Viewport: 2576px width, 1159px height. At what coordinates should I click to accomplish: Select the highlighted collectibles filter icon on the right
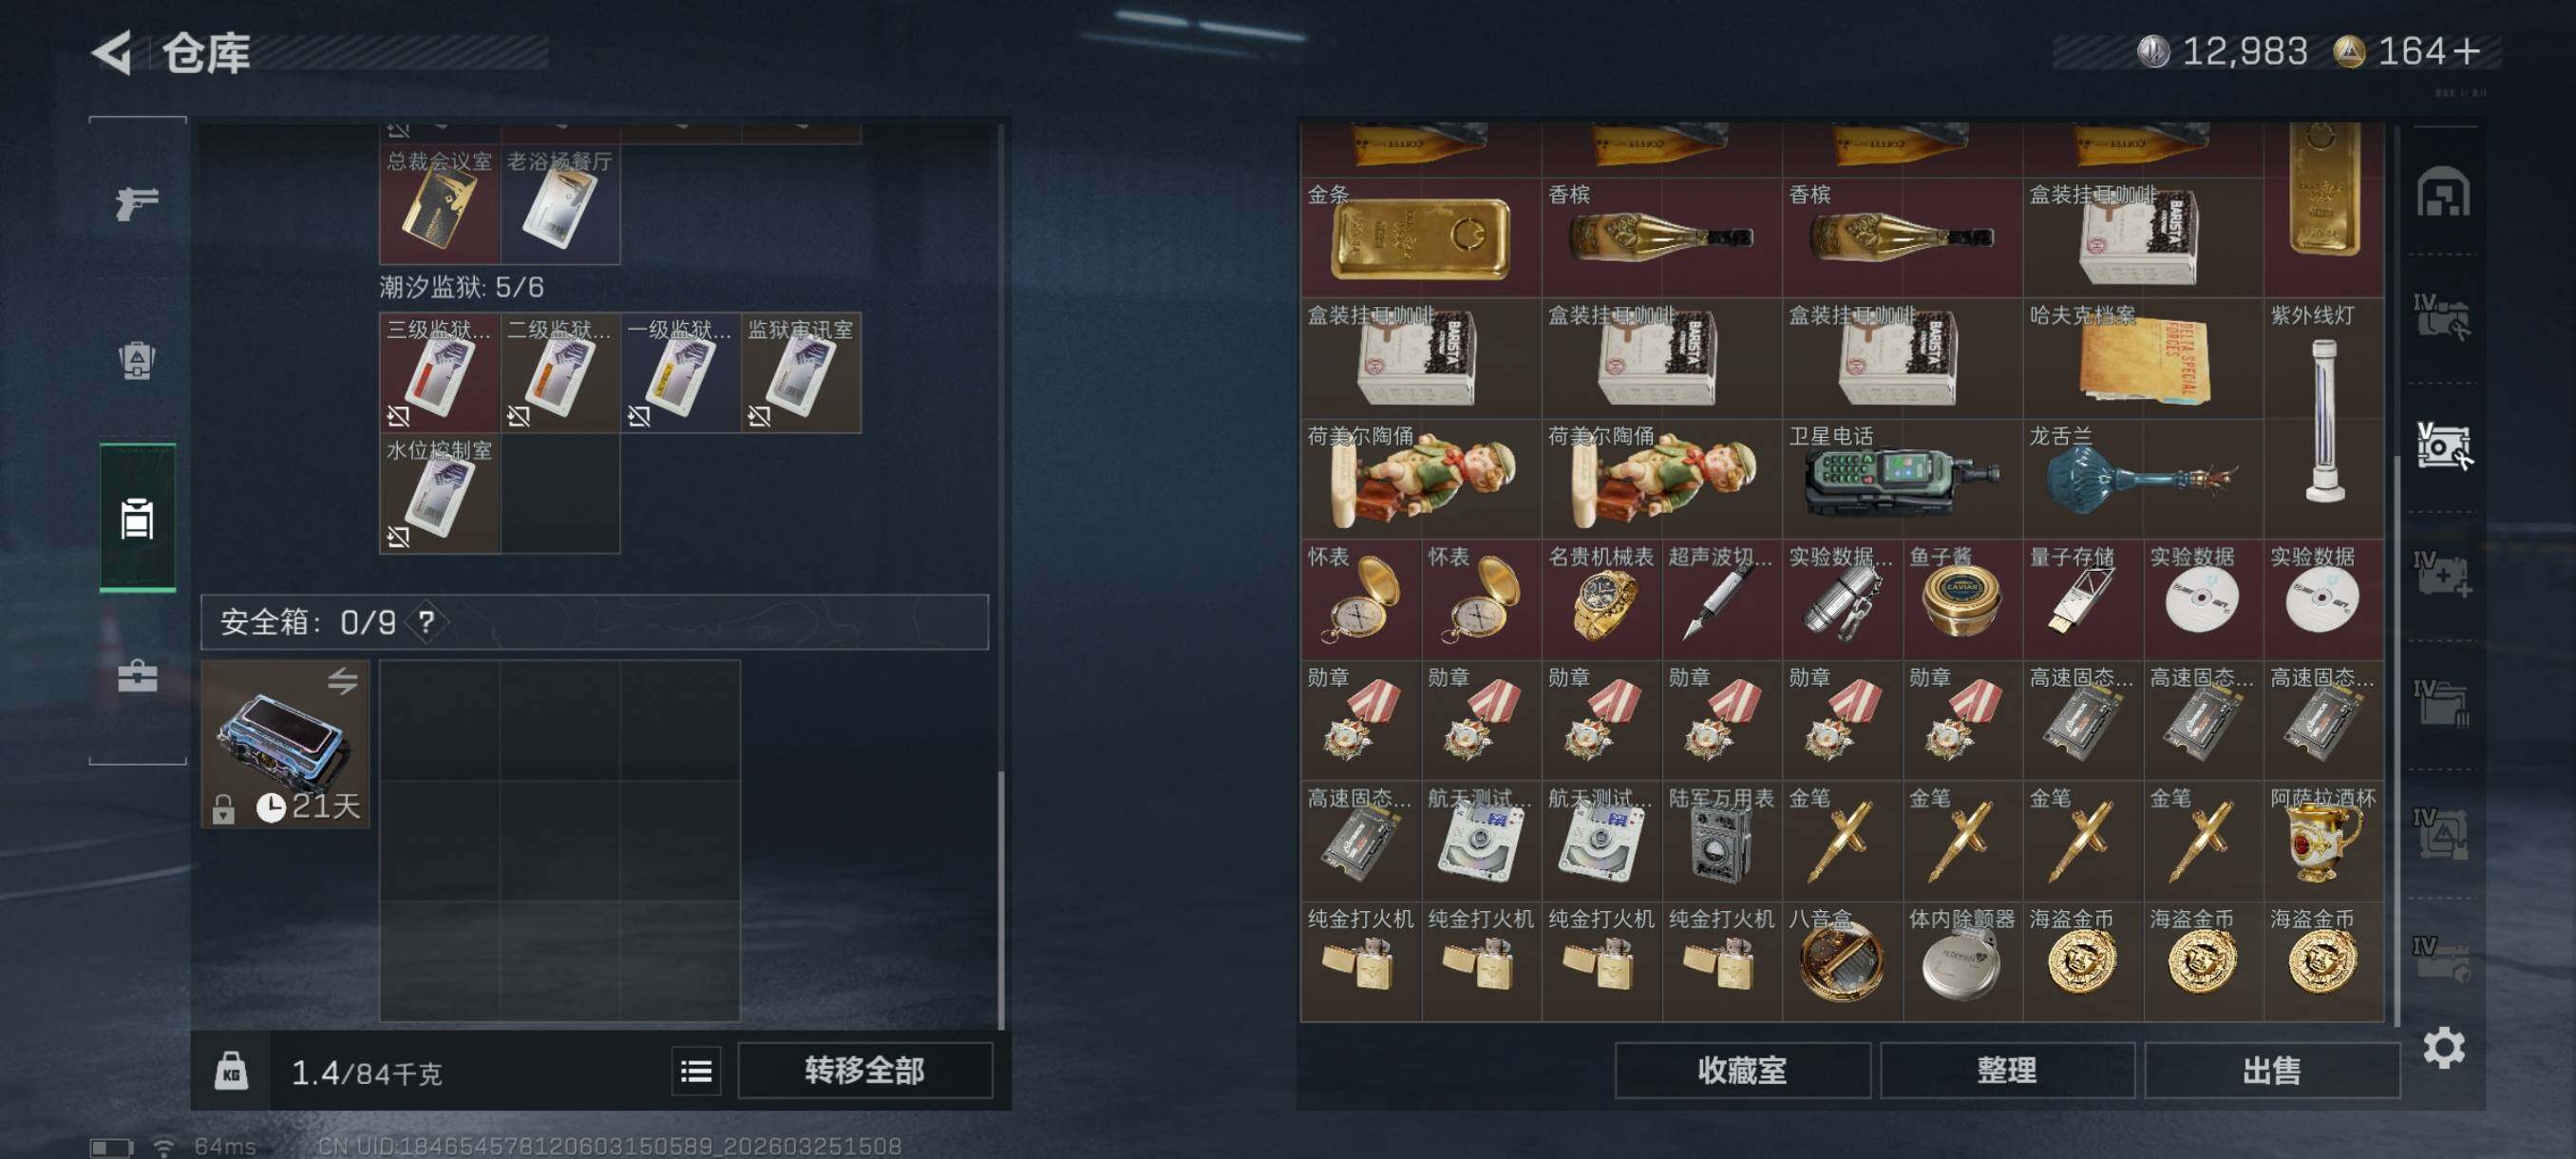pyautogui.click(x=2443, y=446)
